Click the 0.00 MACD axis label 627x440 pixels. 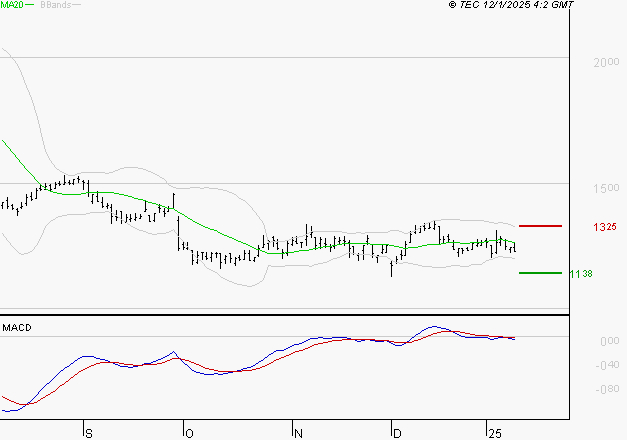coord(608,342)
